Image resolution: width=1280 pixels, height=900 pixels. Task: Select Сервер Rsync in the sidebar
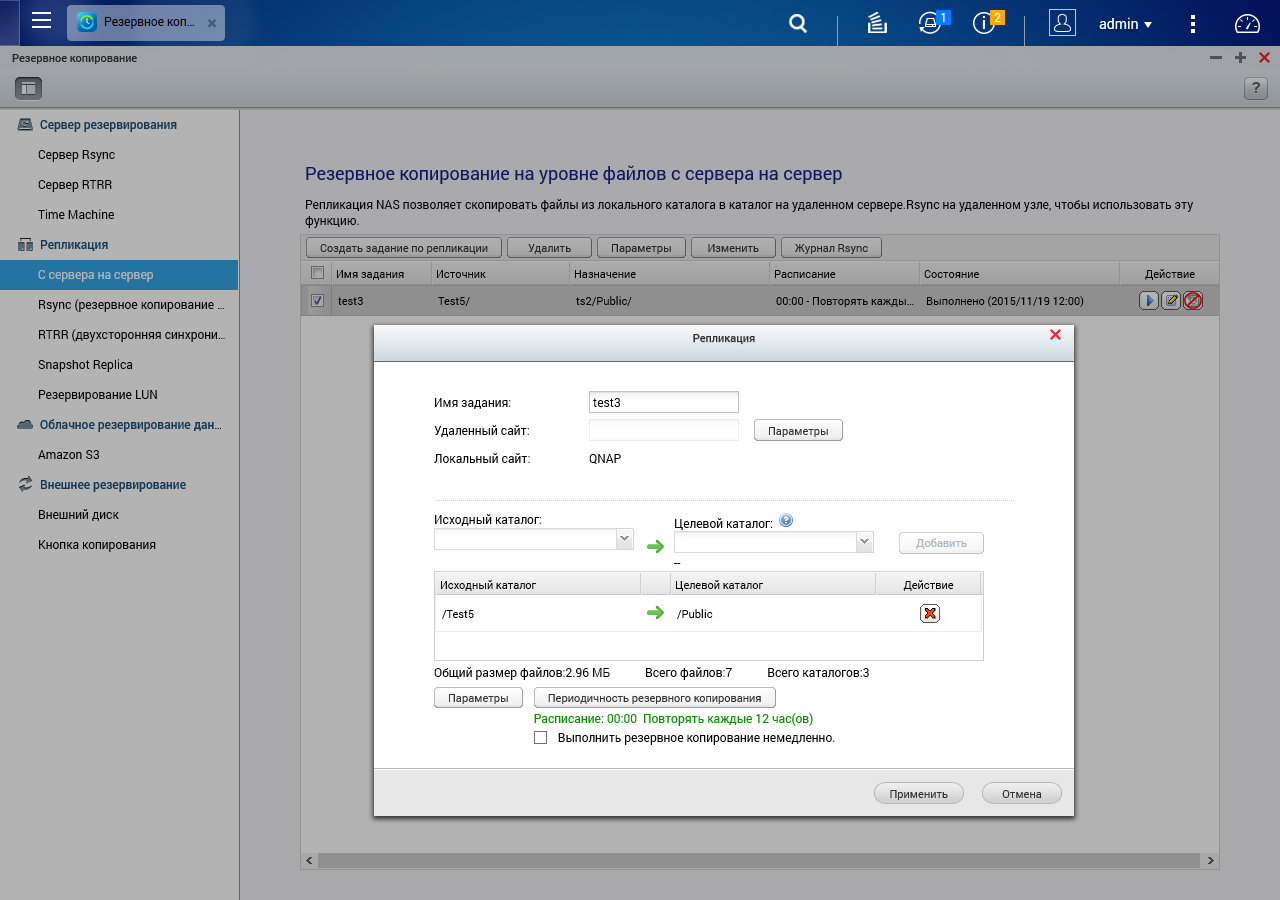(76, 155)
